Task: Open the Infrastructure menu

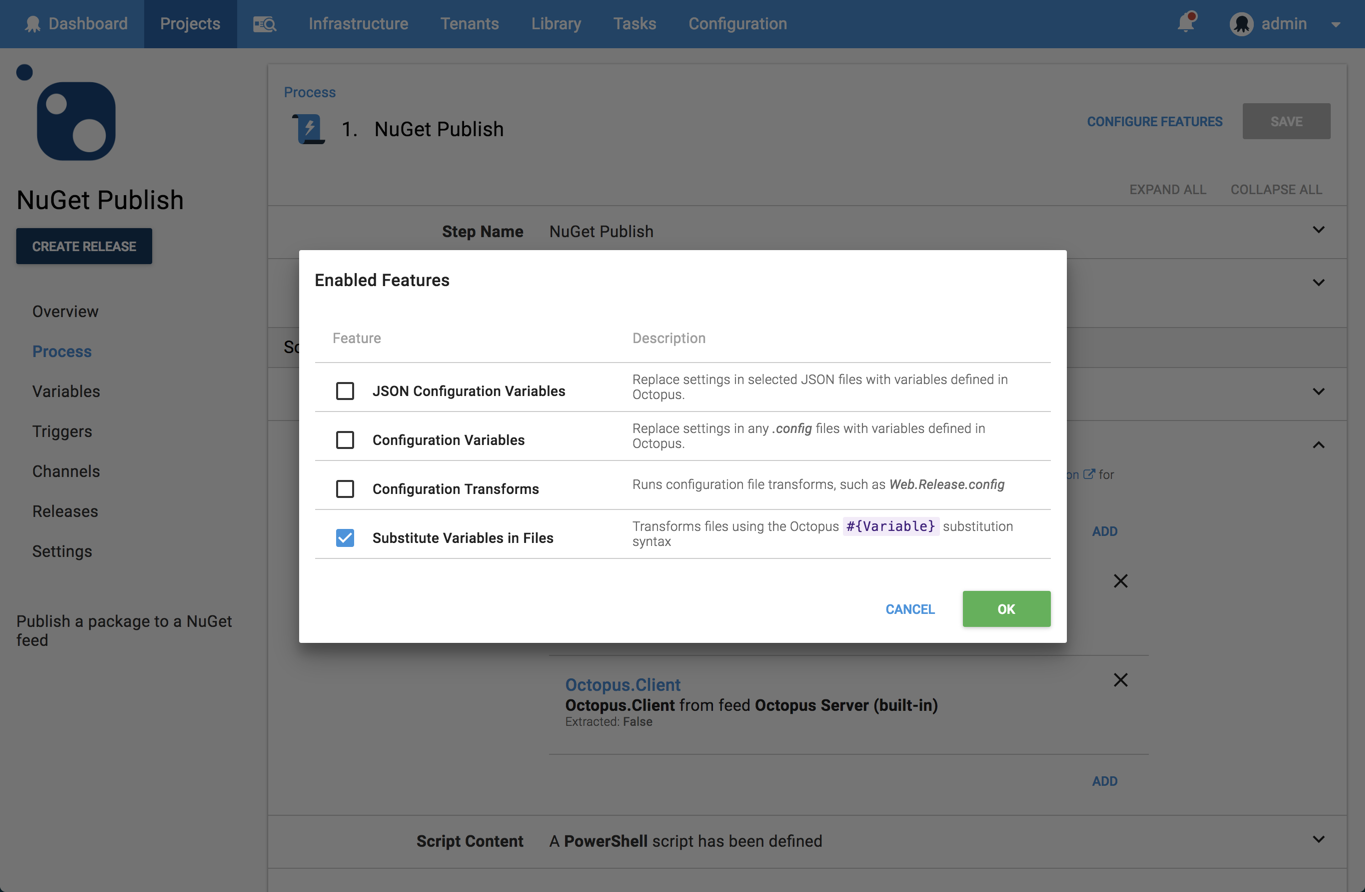Action: click(358, 24)
